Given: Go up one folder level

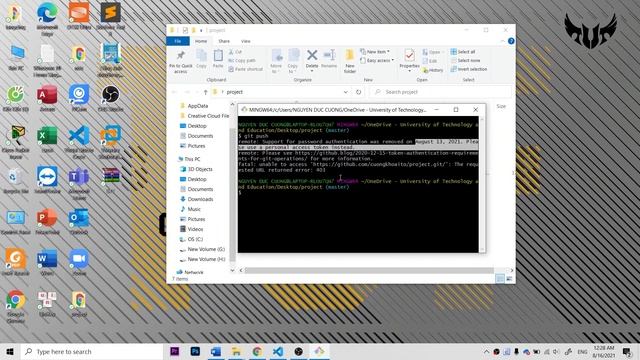Looking at the screenshot, I should (205, 92).
